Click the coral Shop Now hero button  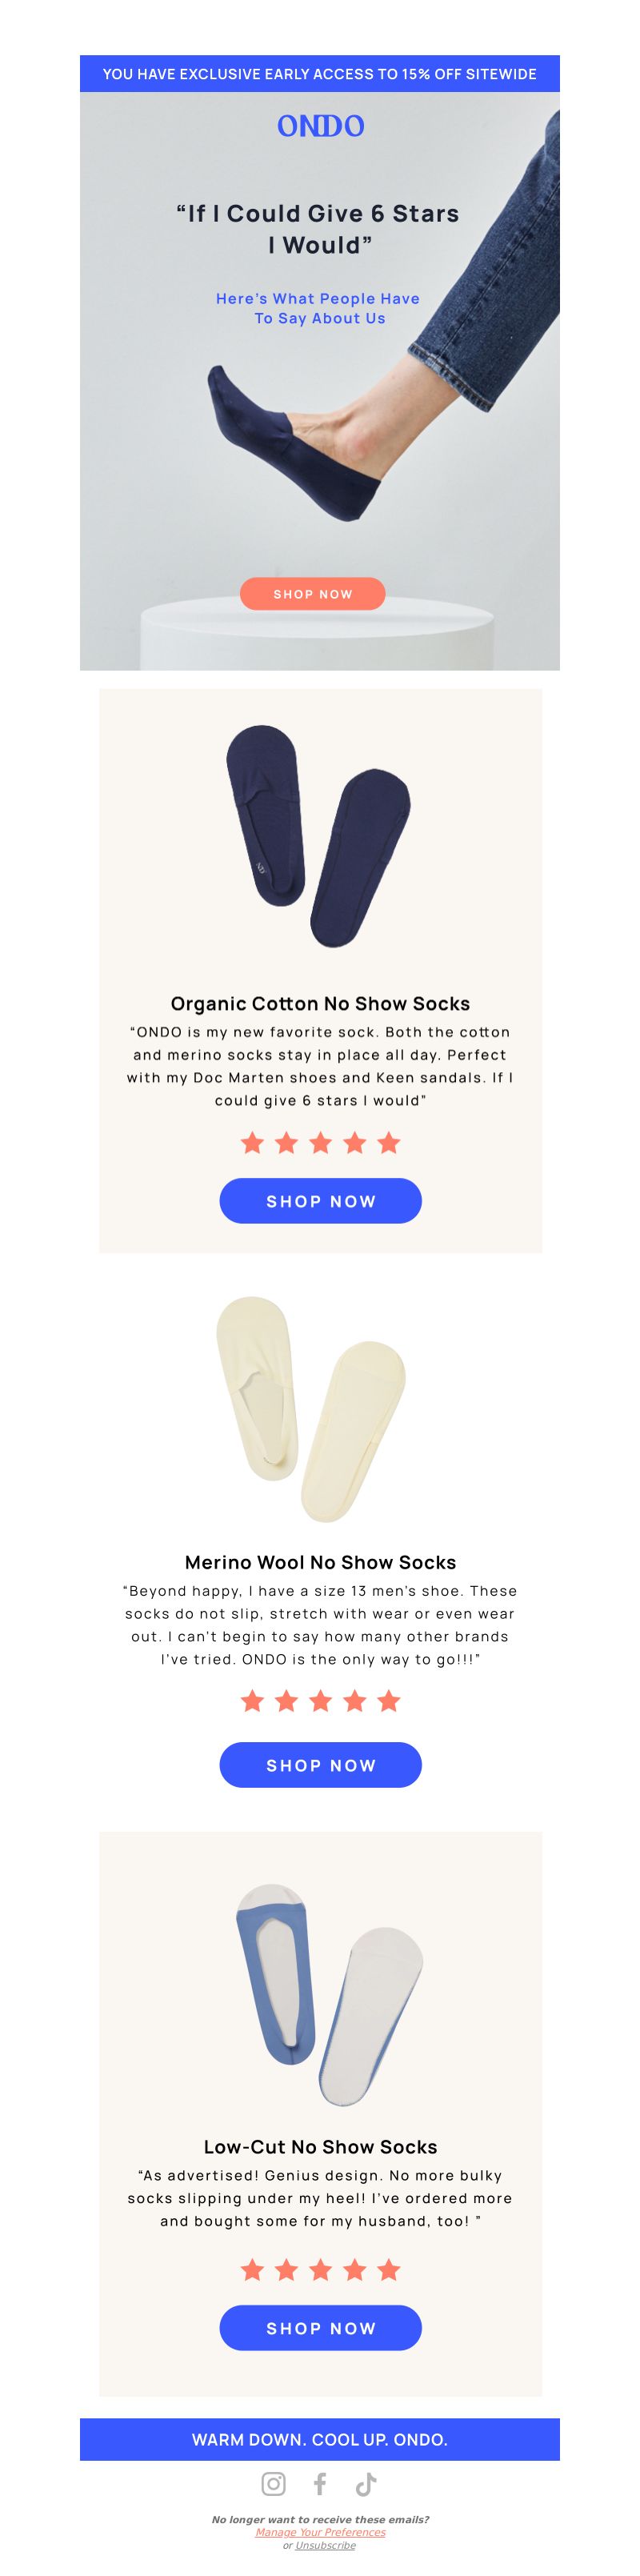tap(313, 593)
